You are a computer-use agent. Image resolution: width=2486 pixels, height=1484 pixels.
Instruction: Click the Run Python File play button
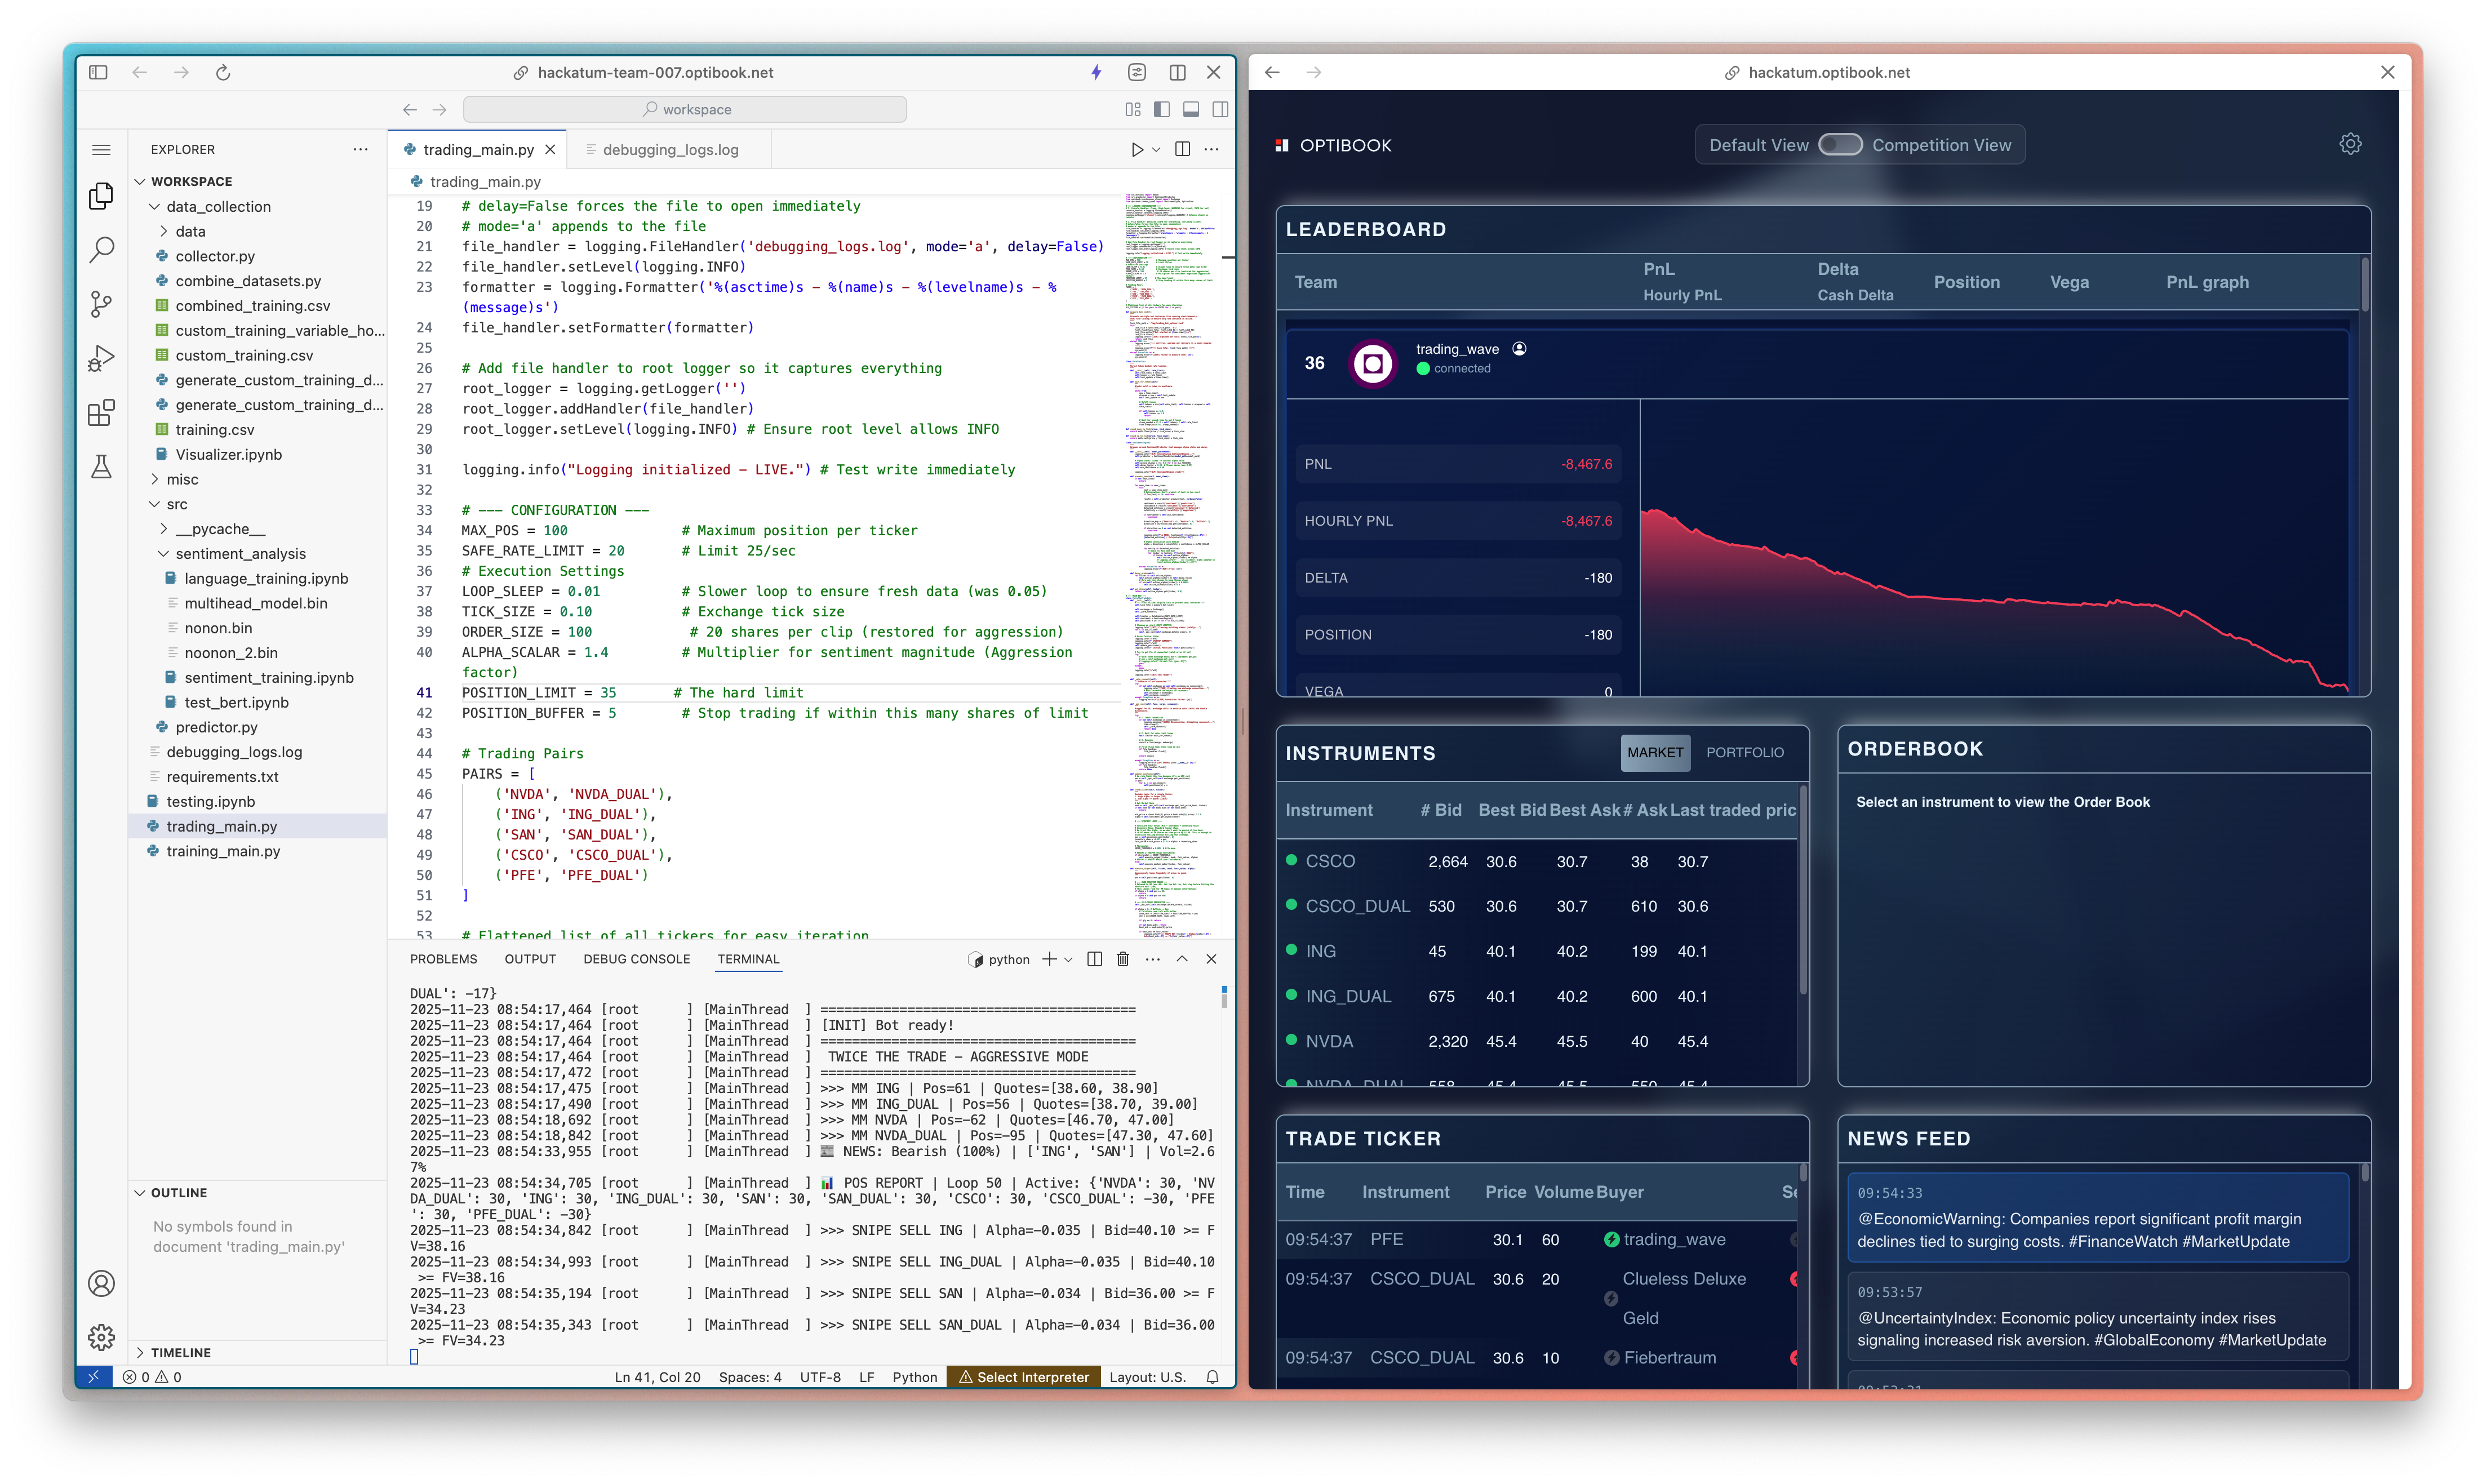tap(1137, 150)
